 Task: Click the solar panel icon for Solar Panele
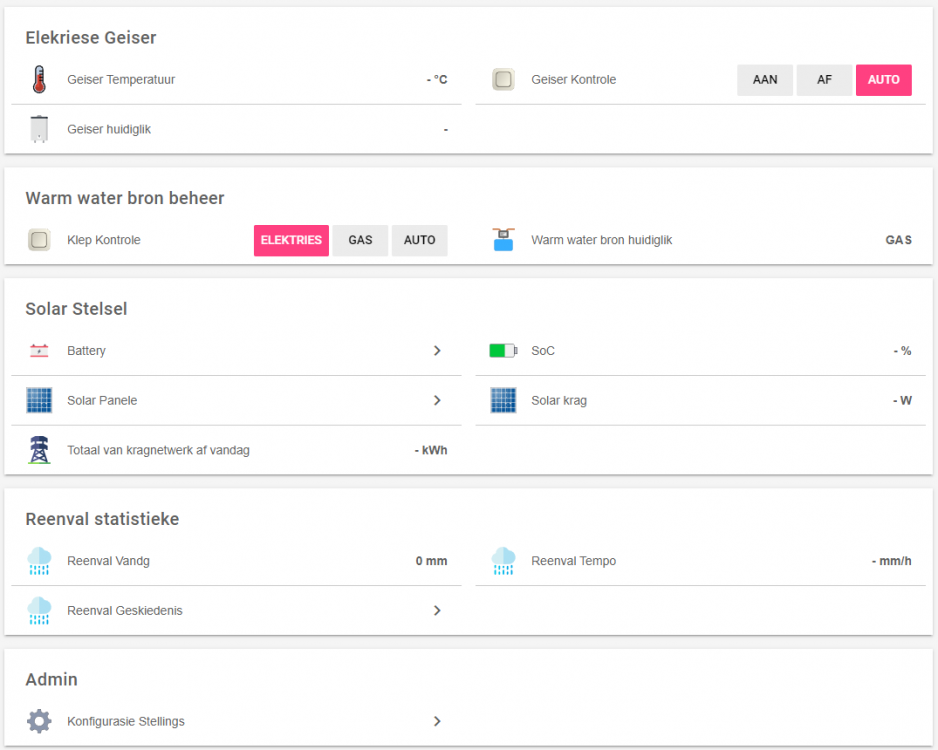(x=39, y=400)
